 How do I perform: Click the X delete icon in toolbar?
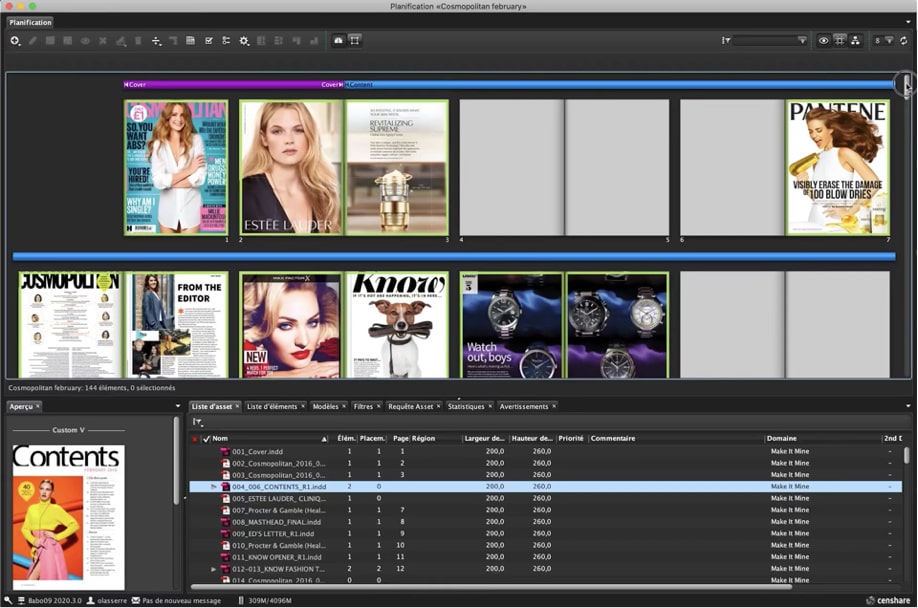[x=103, y=40]
